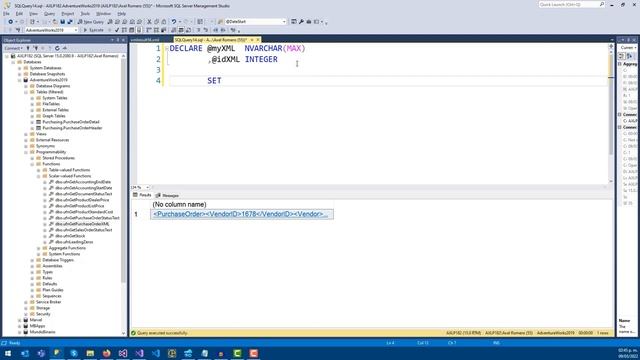Click the Parse checkmark icon

117,30
